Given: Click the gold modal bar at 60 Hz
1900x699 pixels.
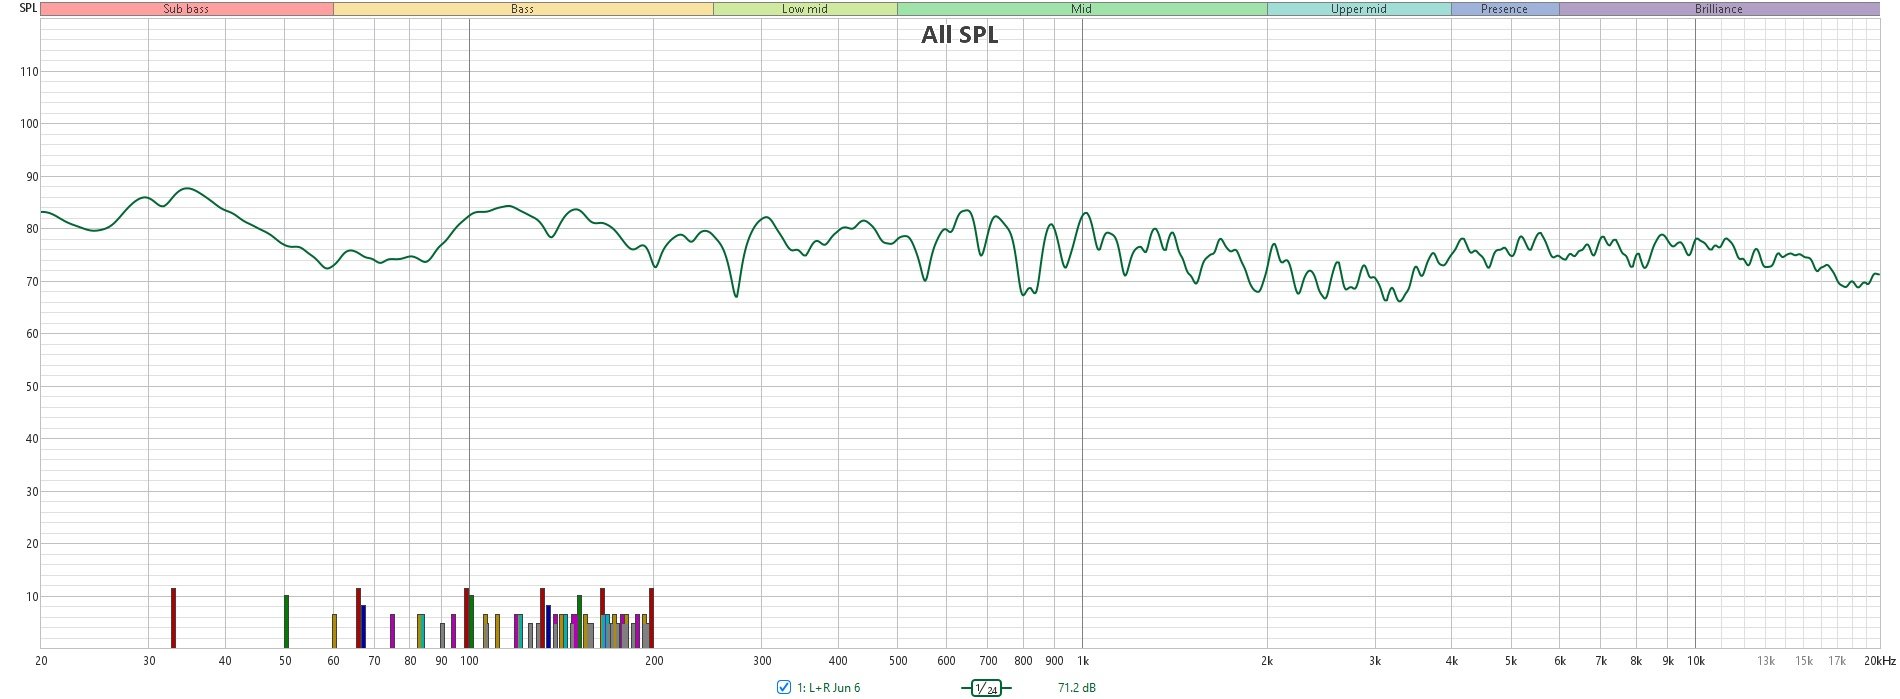Looking at the screenshot, I should pyautogui.click(x=334, y=631).
